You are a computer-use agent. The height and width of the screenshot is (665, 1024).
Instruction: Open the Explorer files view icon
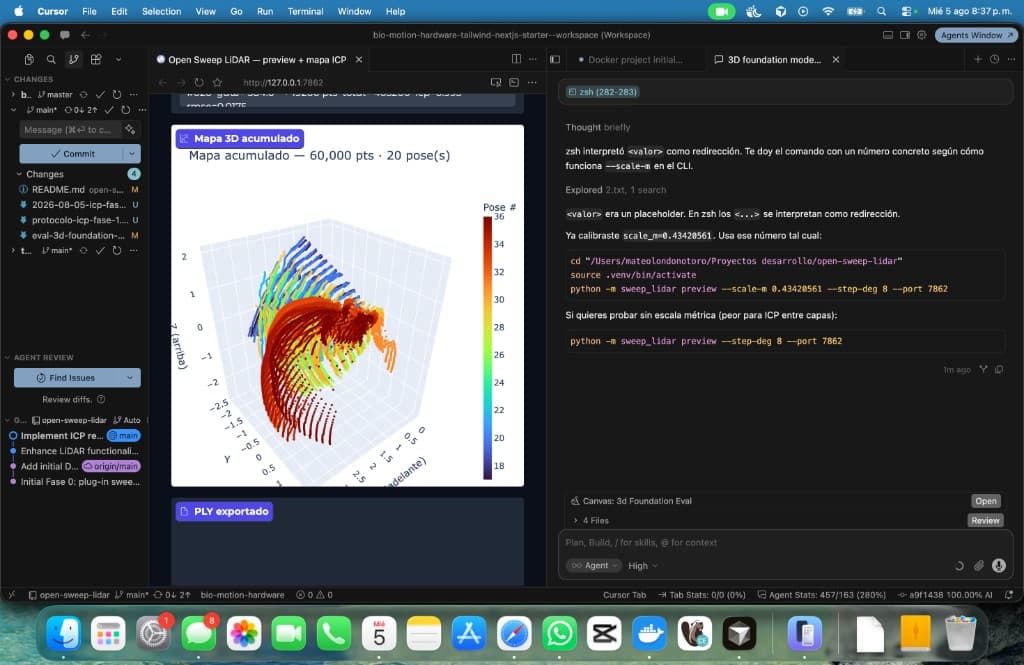pyautogui.click(x=29, y=59)
